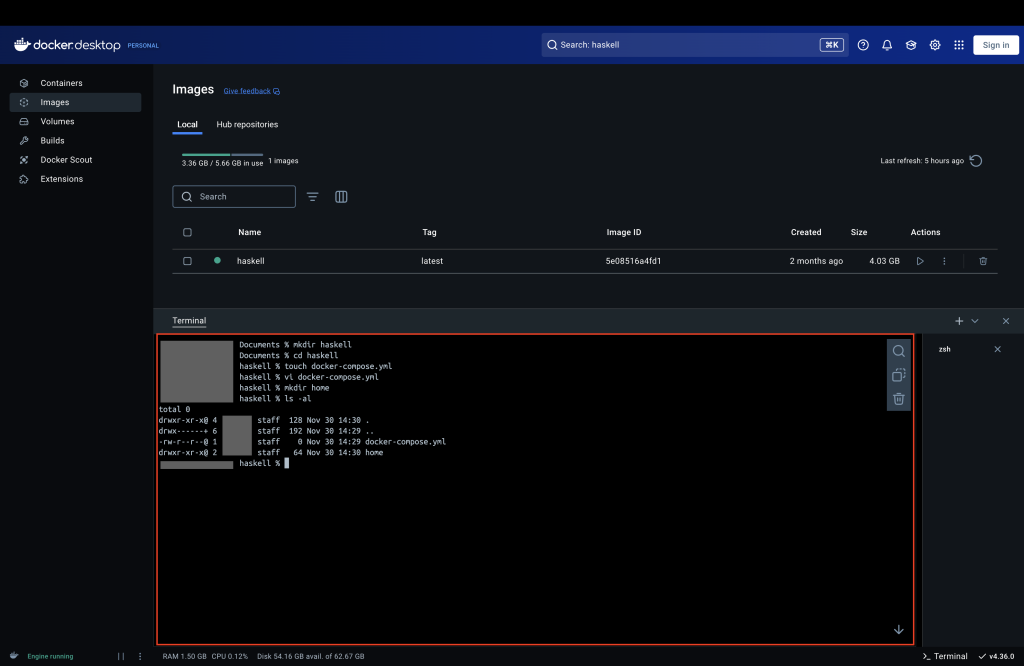
Task: Search within the terminal output
Action: pyautogui.click(x=898, y=351)
